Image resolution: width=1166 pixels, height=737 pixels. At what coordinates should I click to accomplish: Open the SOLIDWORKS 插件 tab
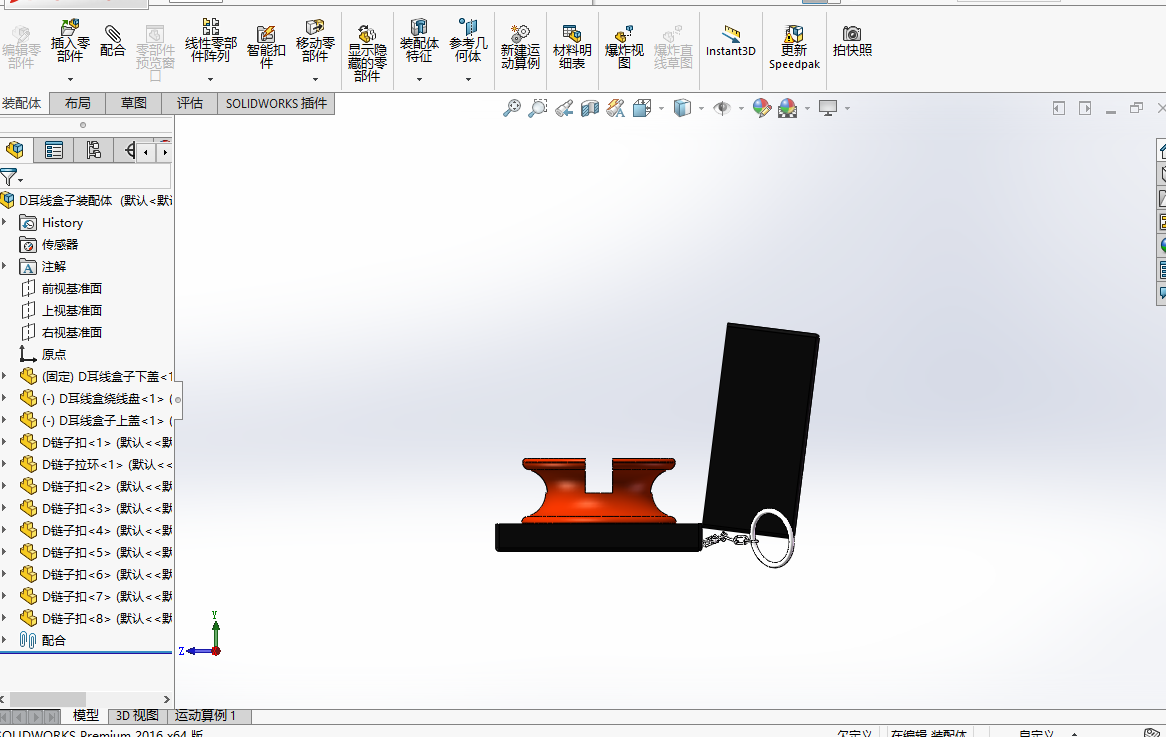277,103
